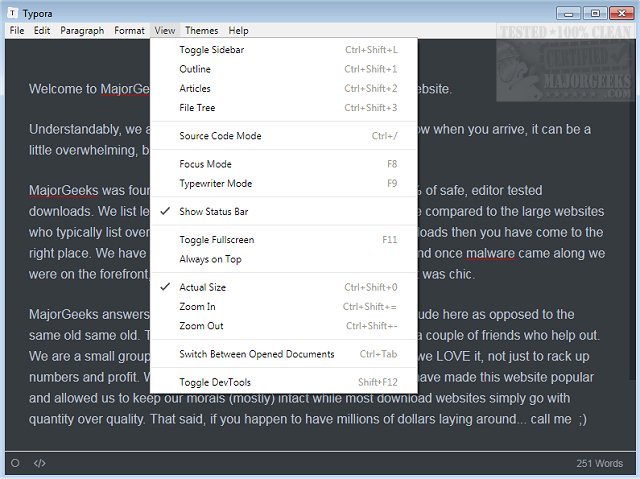Open the File menu

[17, 31]
